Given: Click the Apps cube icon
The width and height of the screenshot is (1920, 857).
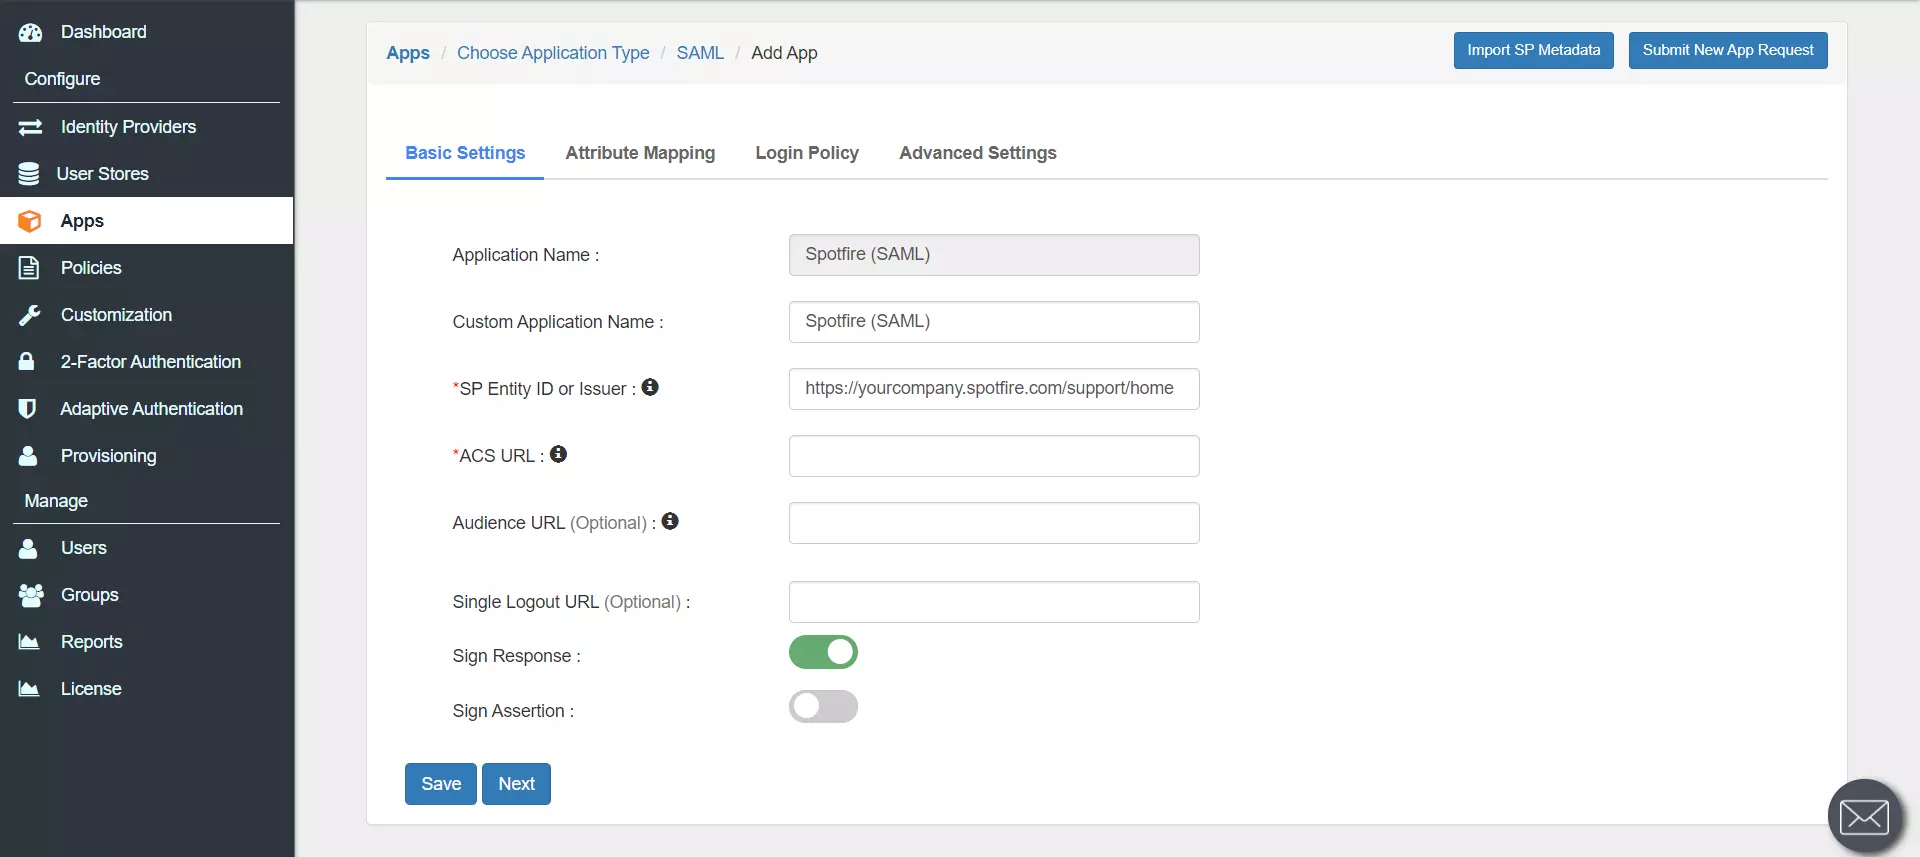Looking at the screenshot, I should click(30, 221).
